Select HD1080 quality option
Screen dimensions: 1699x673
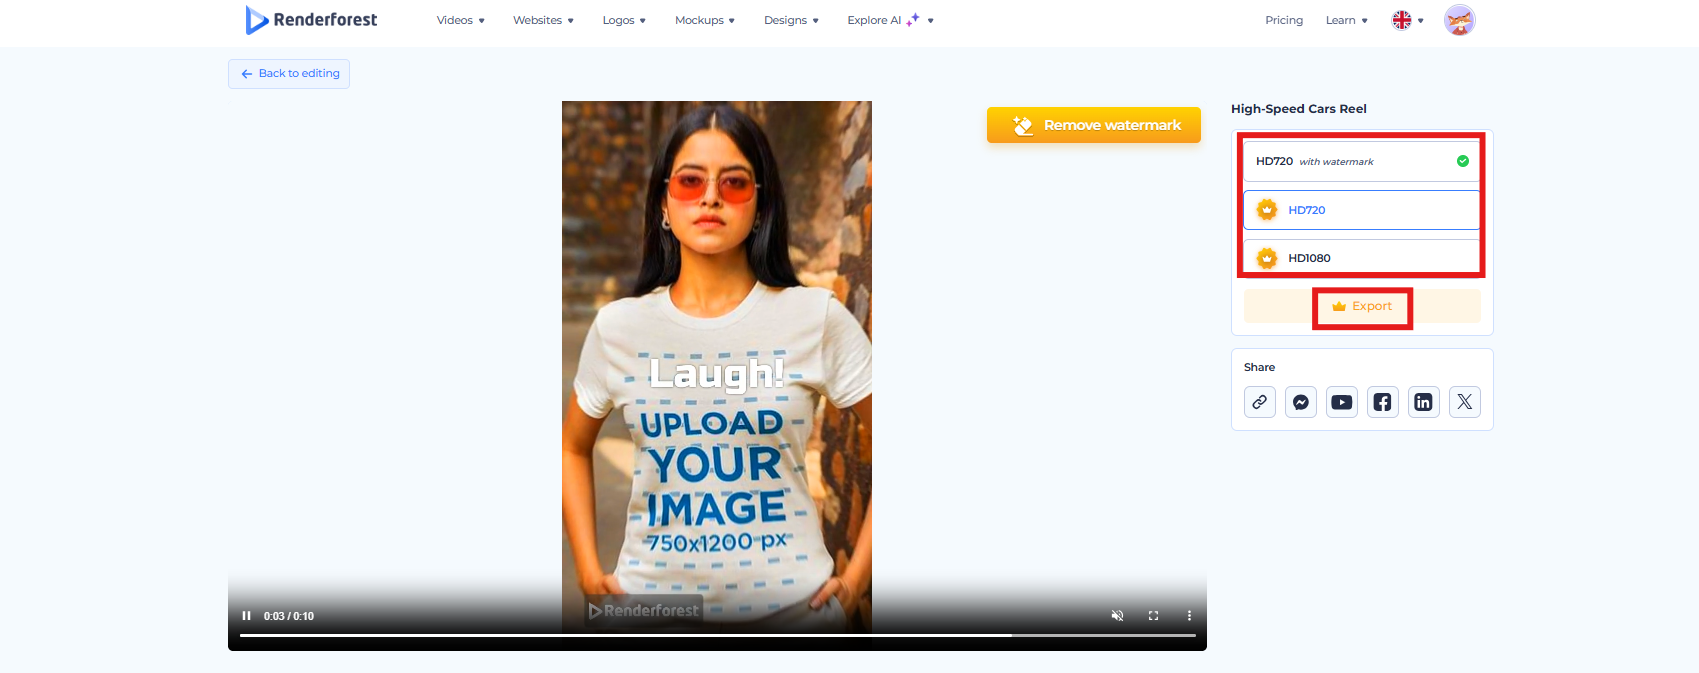coord(1362,258)
